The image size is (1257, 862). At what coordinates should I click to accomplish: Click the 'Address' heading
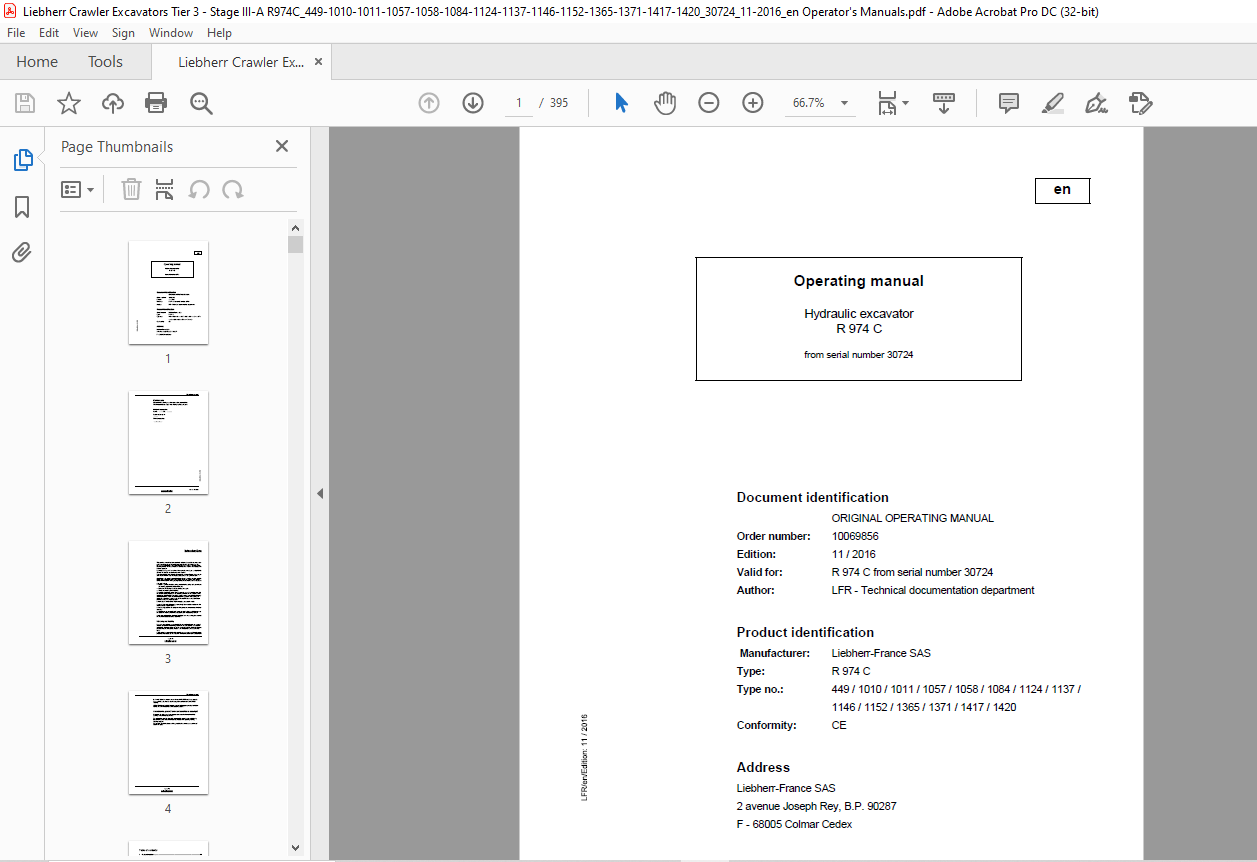(763, 767)
